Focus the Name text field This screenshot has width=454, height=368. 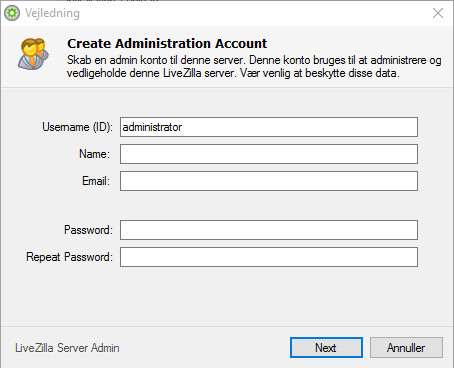pos(269,154)
